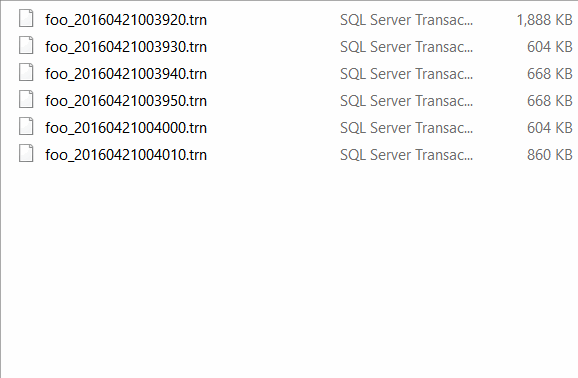Choose the file name foo_20160421003950.trn
The width and height of the screenshot is (578, 378).
click(126, 101)
